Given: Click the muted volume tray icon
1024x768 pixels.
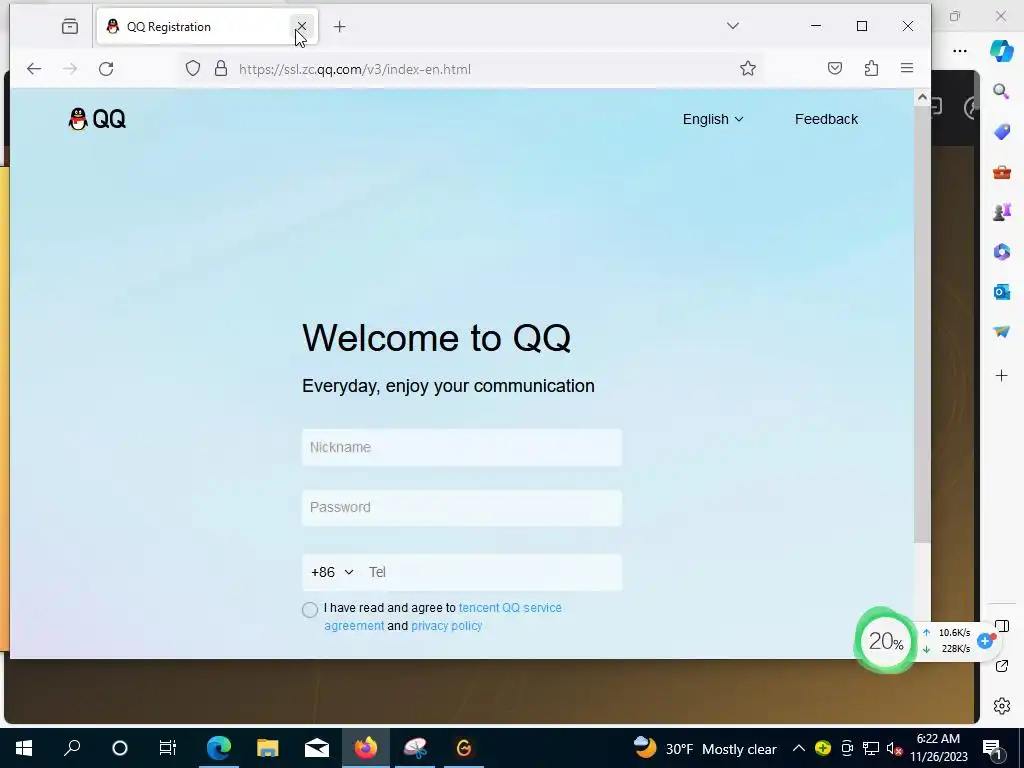Looking at the screenshot, I should pos(894,748).
